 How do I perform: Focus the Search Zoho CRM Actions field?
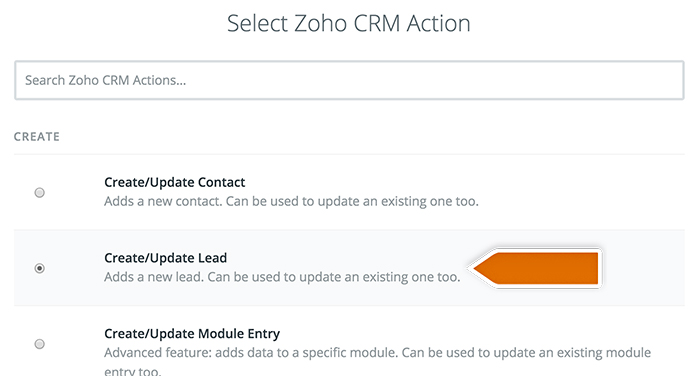349,80
